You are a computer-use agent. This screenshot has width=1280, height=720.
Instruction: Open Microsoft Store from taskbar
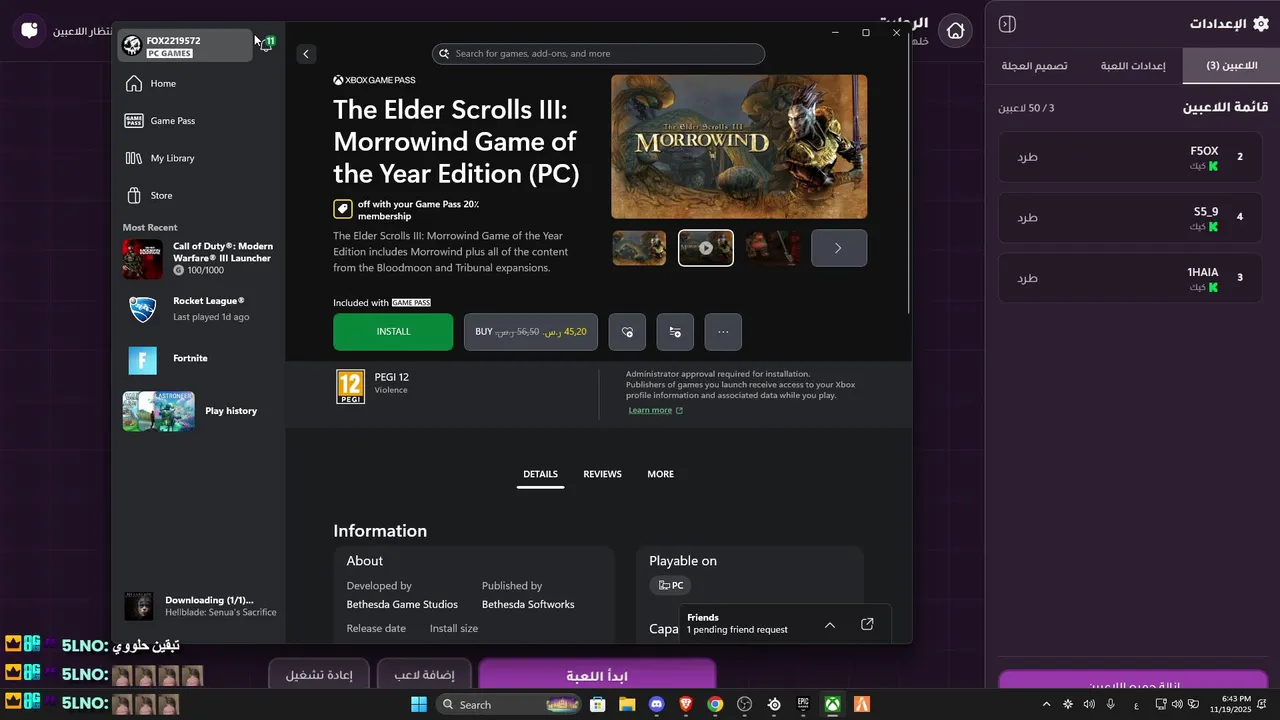coord(597,704)
